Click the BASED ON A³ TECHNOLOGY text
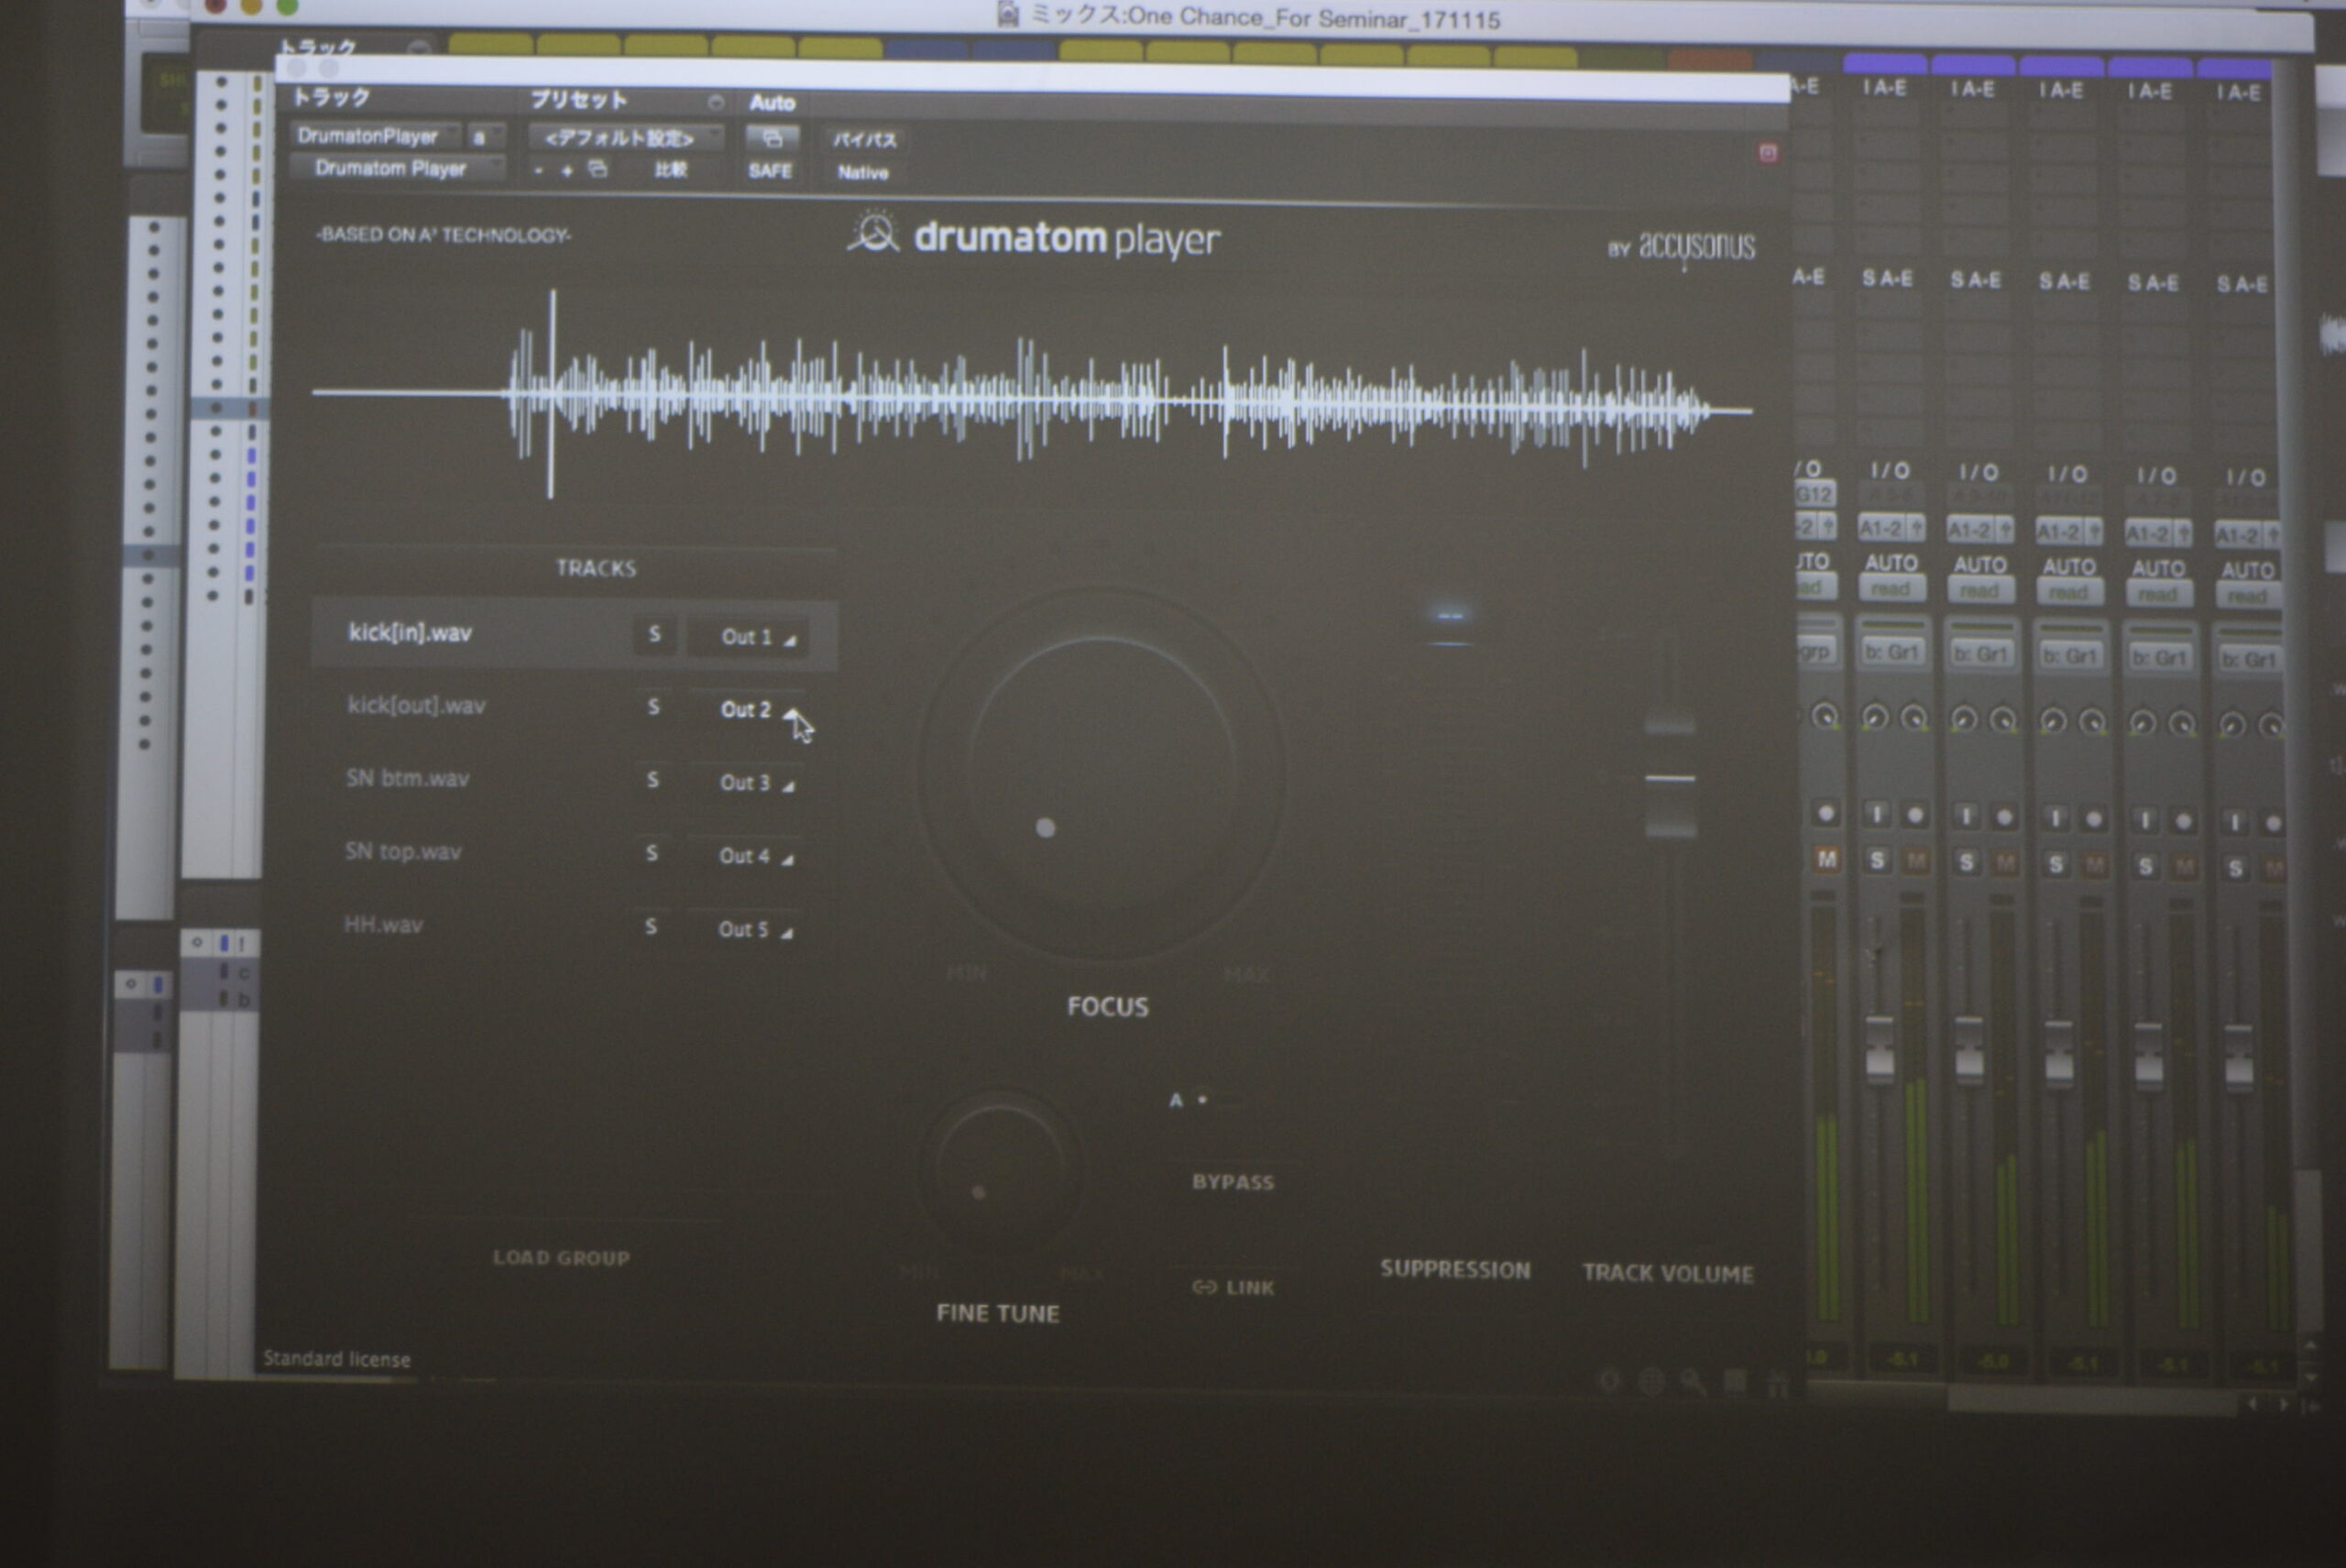The height and width of the screenshot is (1568, 2346). click(443, 235)
